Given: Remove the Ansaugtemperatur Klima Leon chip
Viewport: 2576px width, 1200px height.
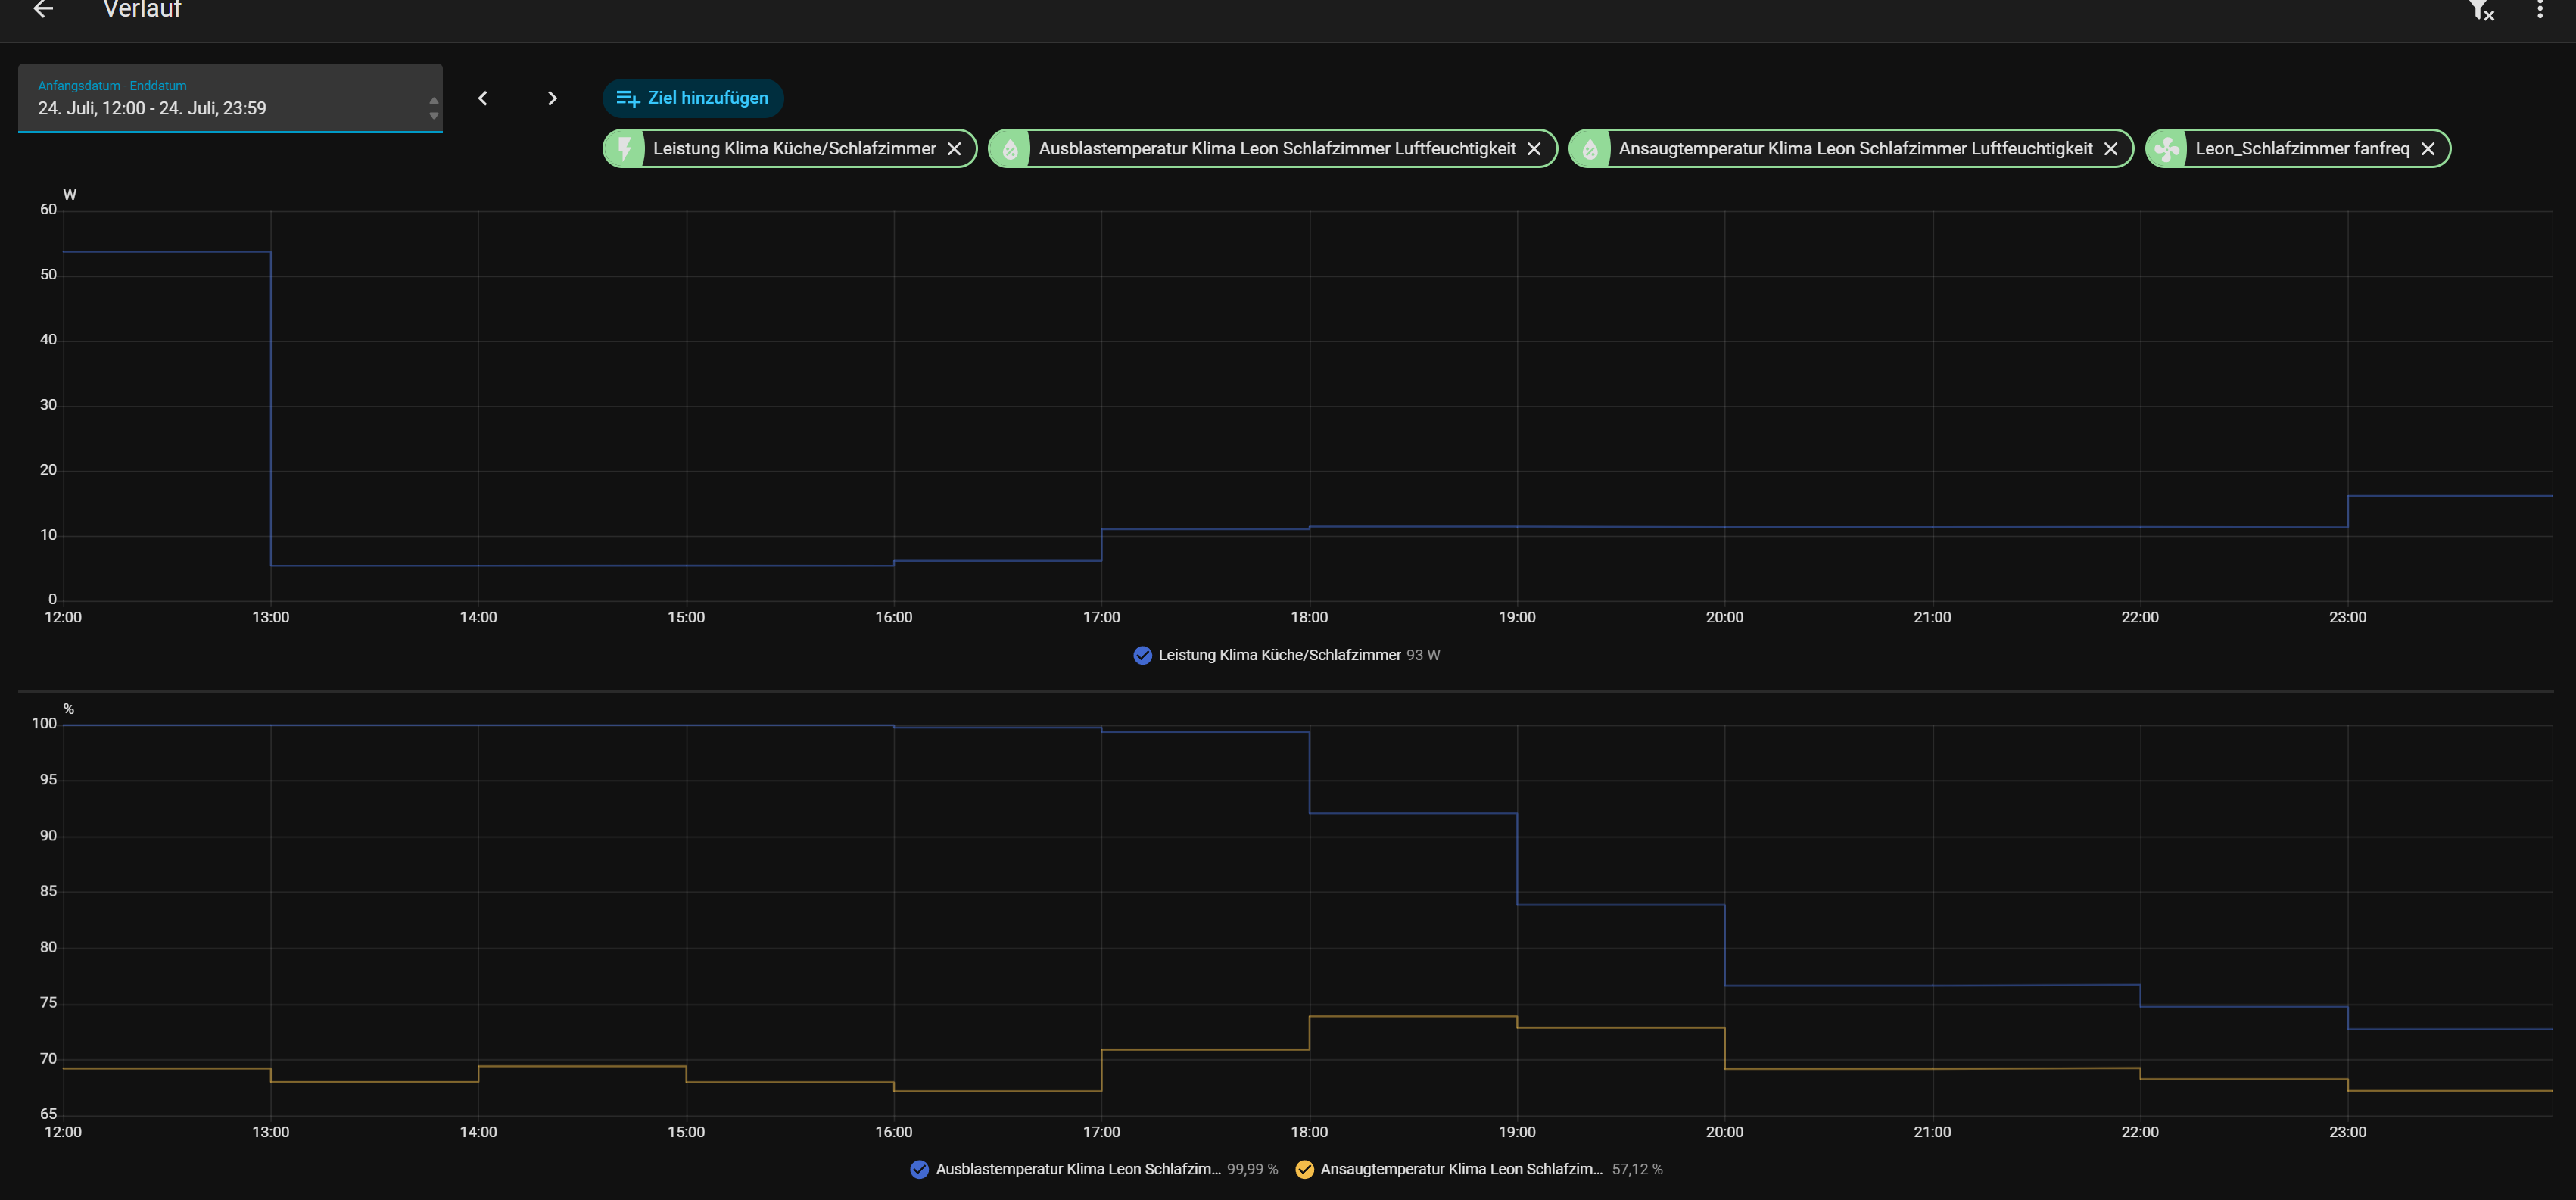Looking at the screenshot, I should pyautogui.click(x=2111, y=149).
